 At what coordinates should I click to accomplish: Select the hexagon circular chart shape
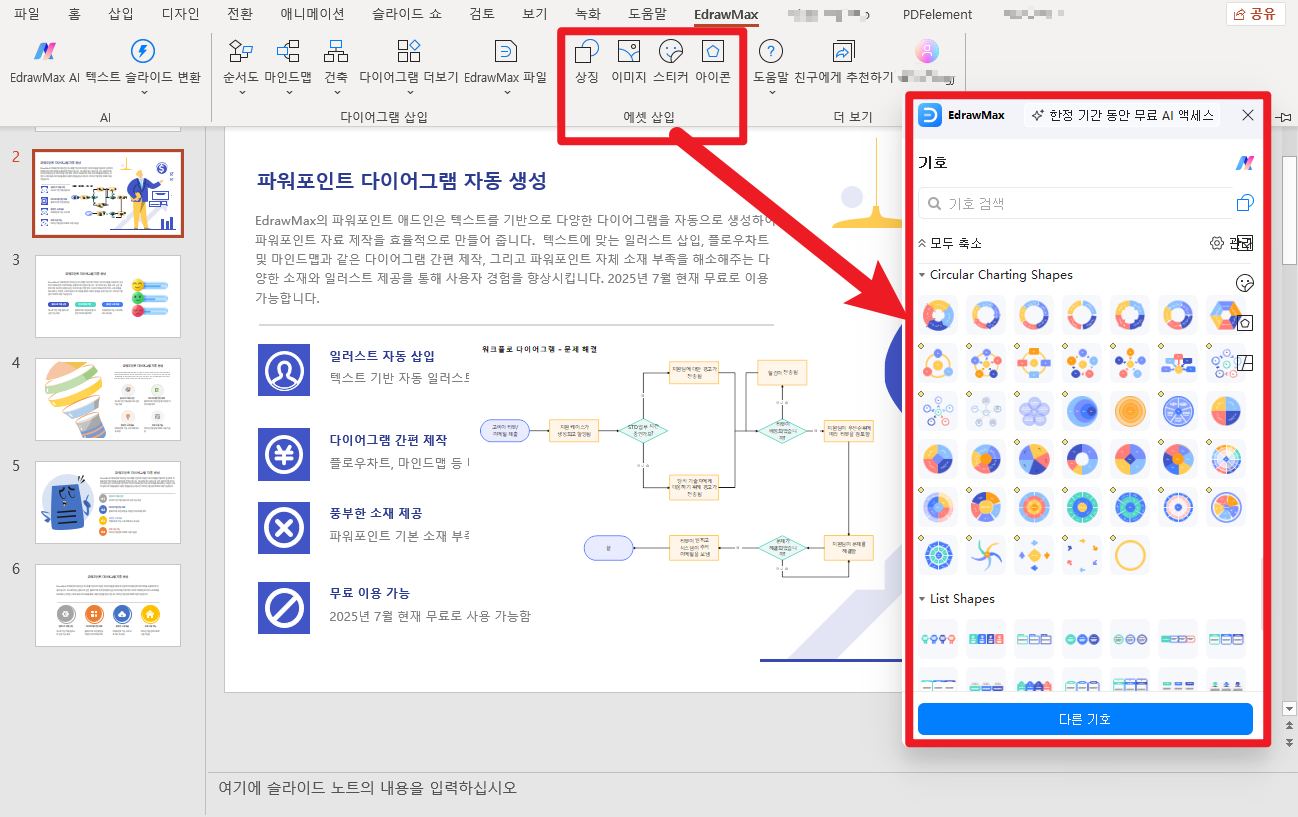1226,315
